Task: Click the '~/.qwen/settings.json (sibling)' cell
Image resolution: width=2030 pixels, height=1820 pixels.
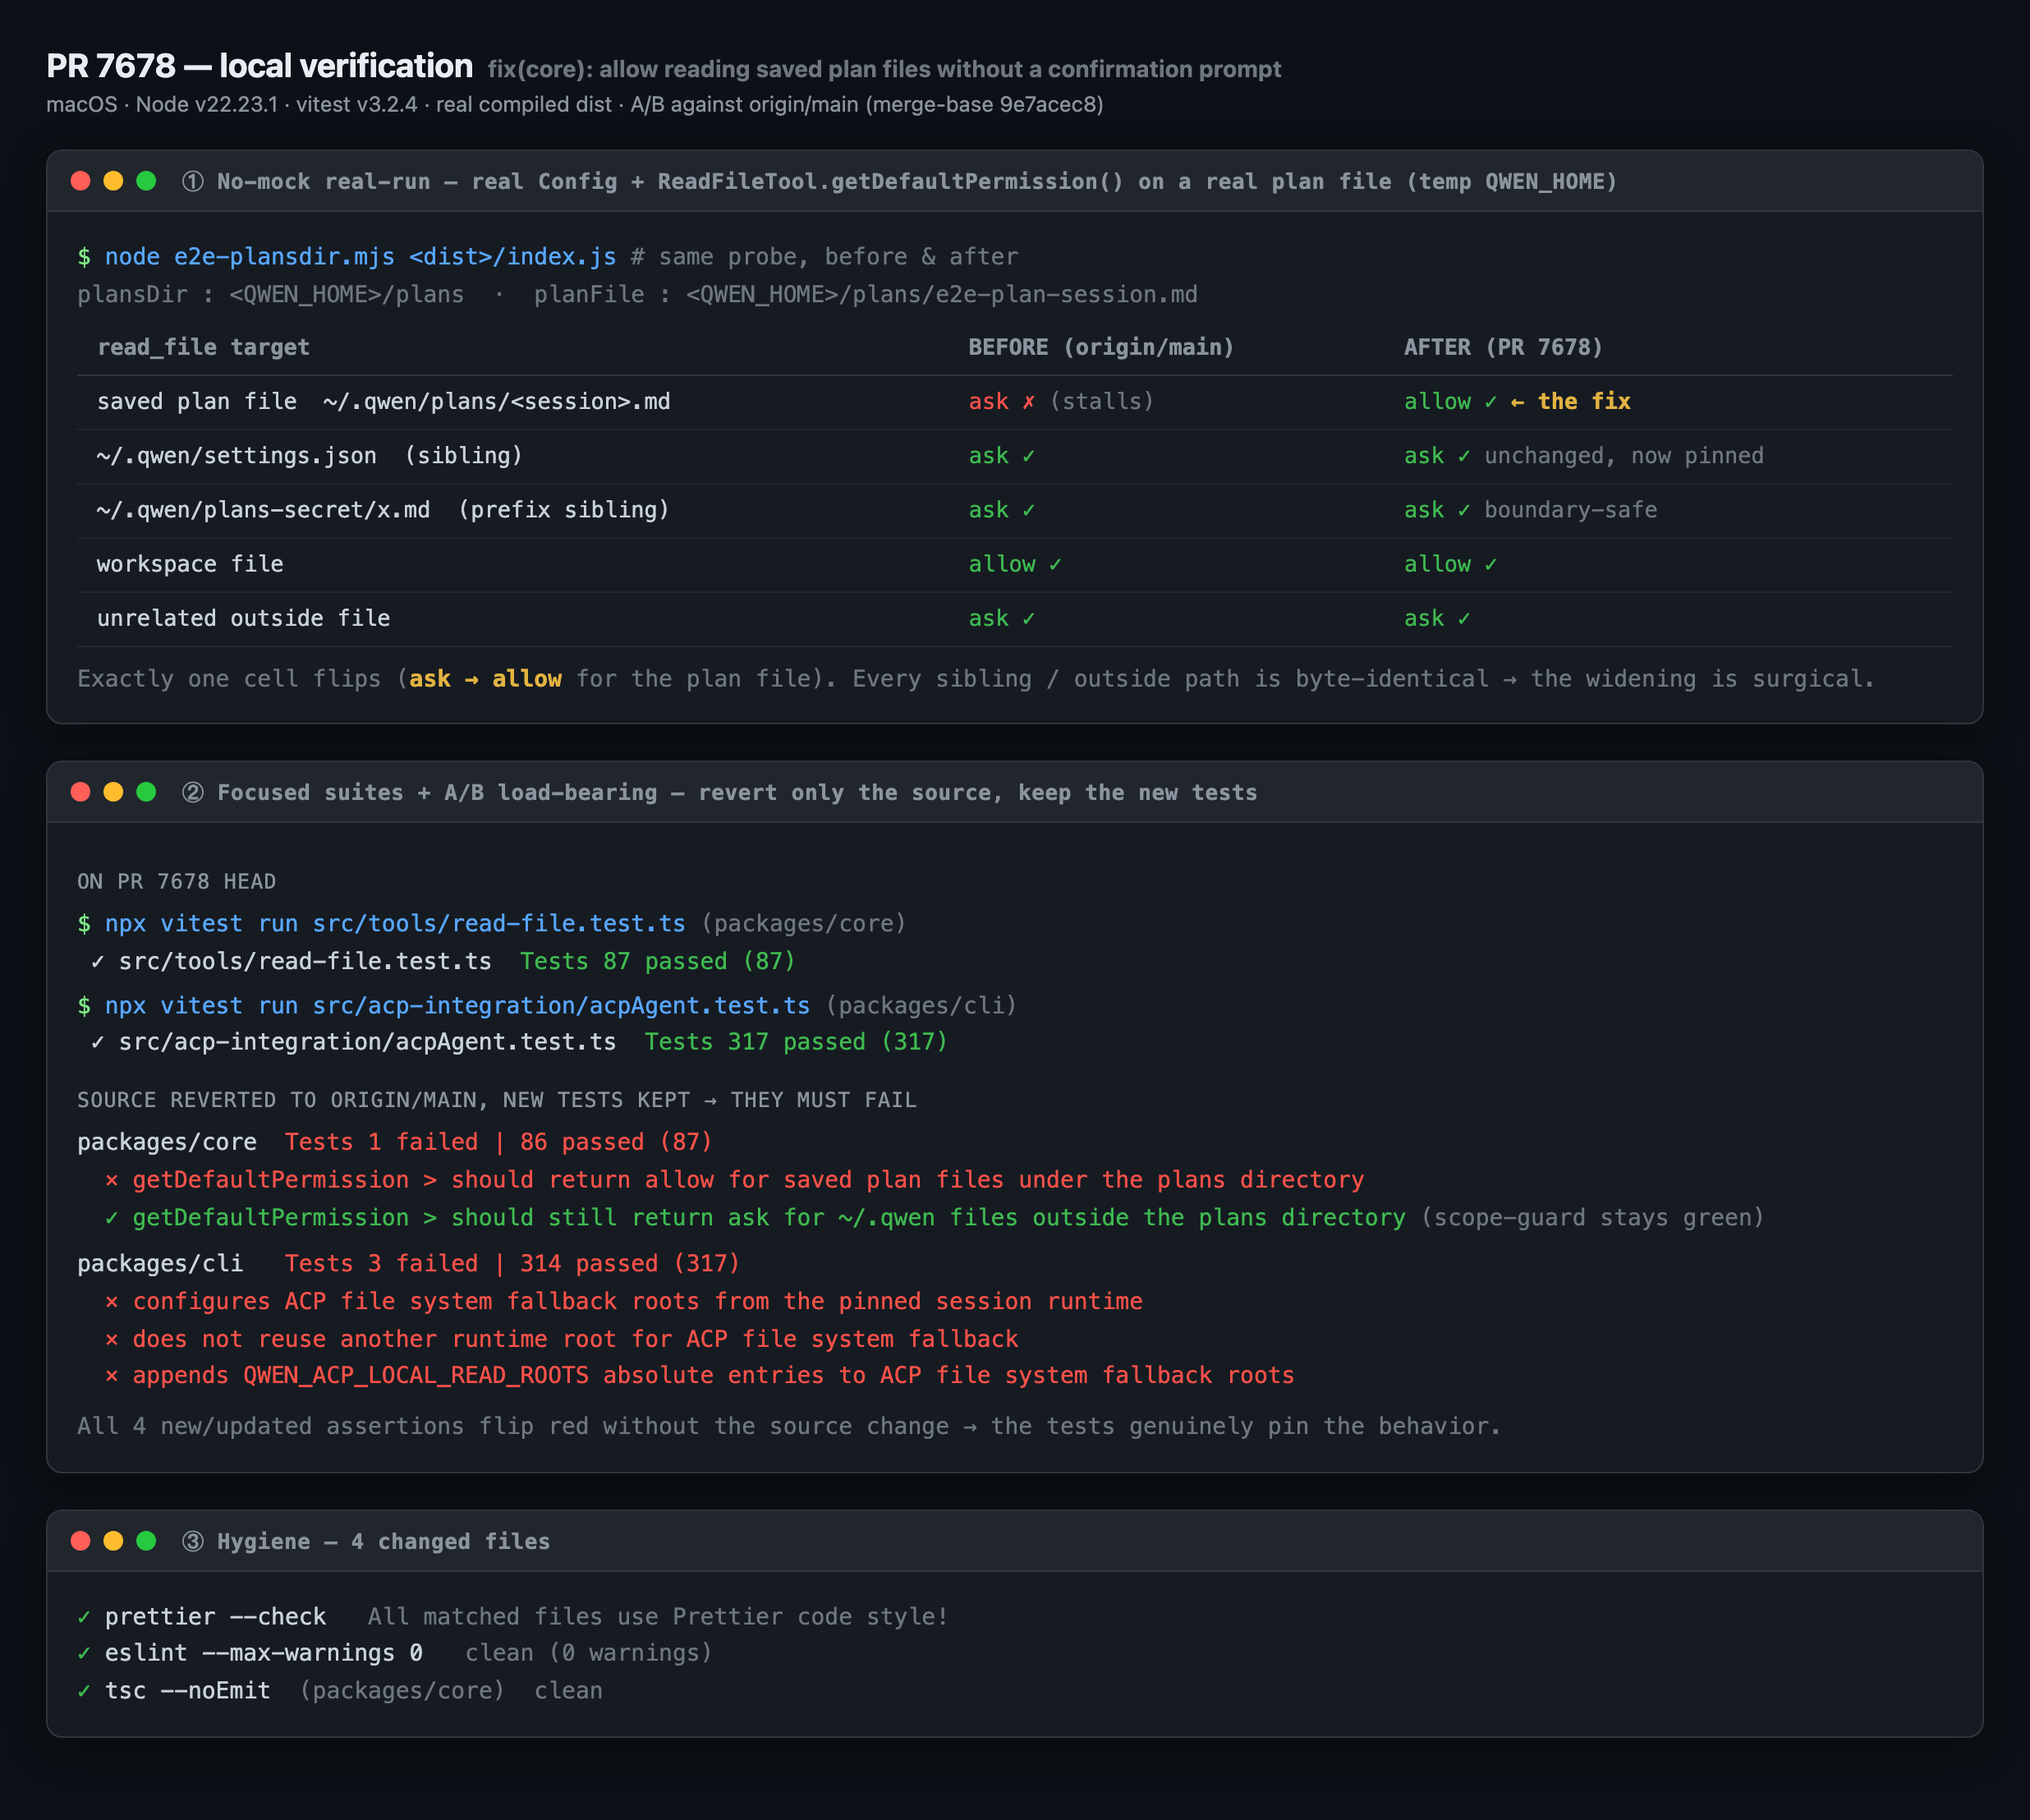Action: click(x=310, y=456)
